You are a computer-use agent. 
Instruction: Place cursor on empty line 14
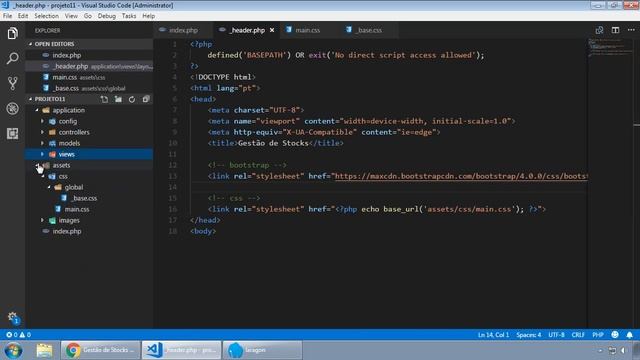(x=388, y=187)
